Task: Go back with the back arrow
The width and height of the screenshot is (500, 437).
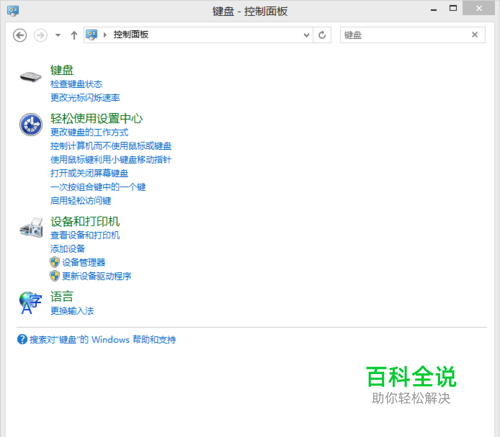Action: 20,35
